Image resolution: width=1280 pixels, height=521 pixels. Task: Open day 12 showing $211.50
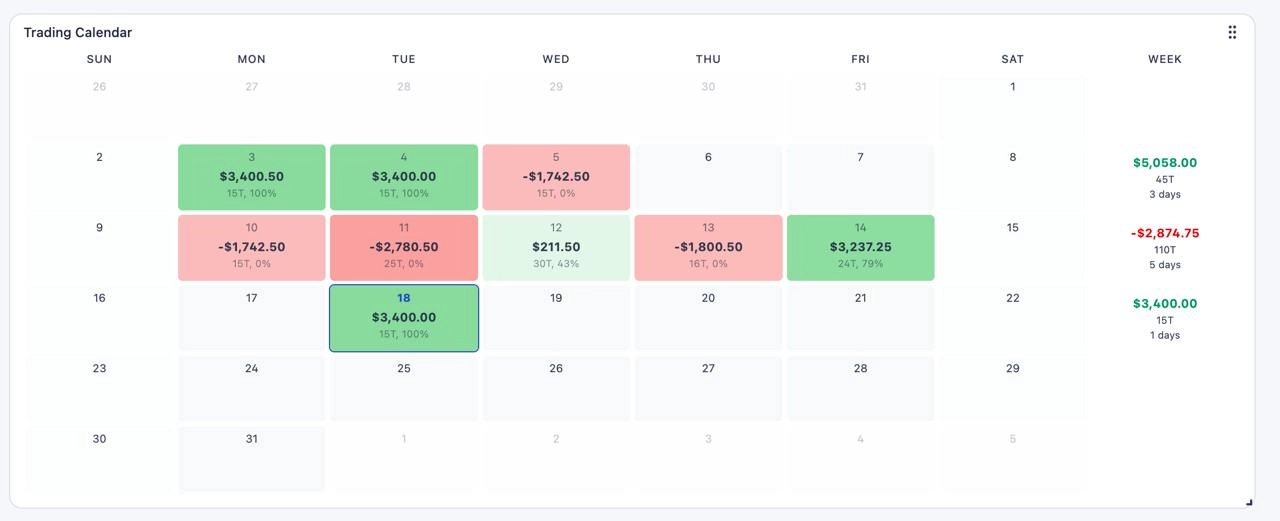click(556, 247)
